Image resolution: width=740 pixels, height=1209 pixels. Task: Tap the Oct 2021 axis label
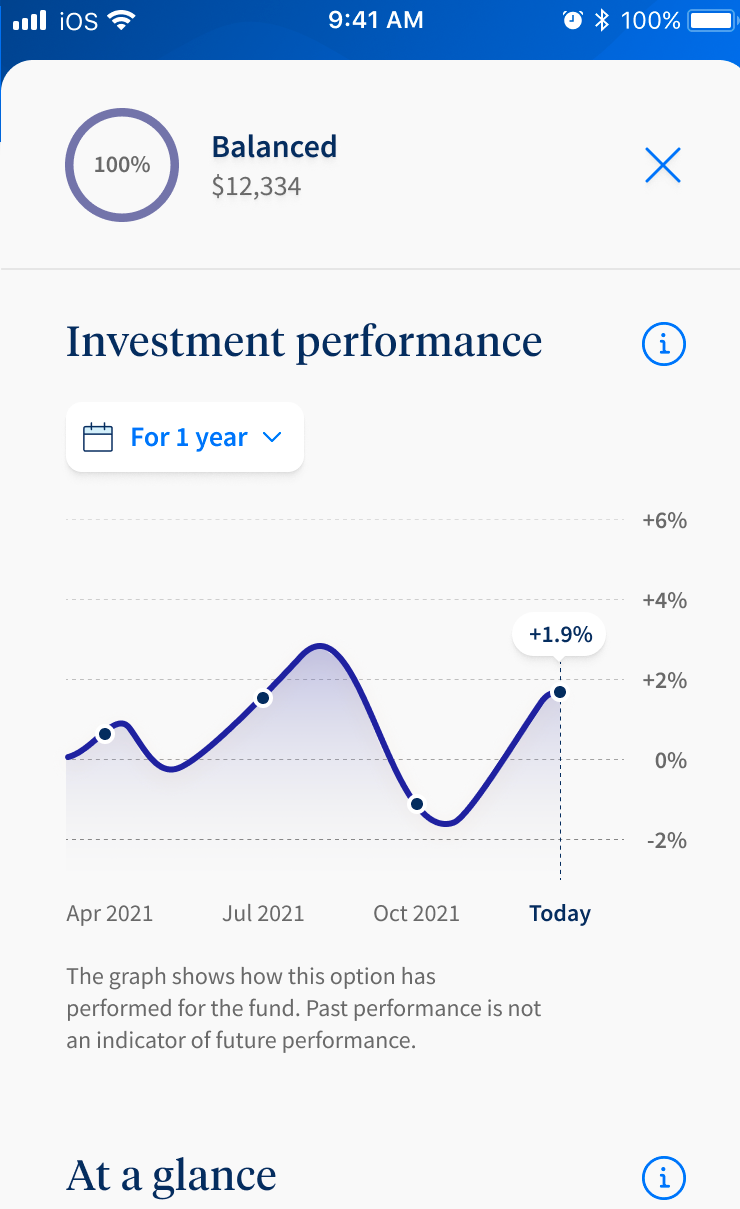[416, 913]
